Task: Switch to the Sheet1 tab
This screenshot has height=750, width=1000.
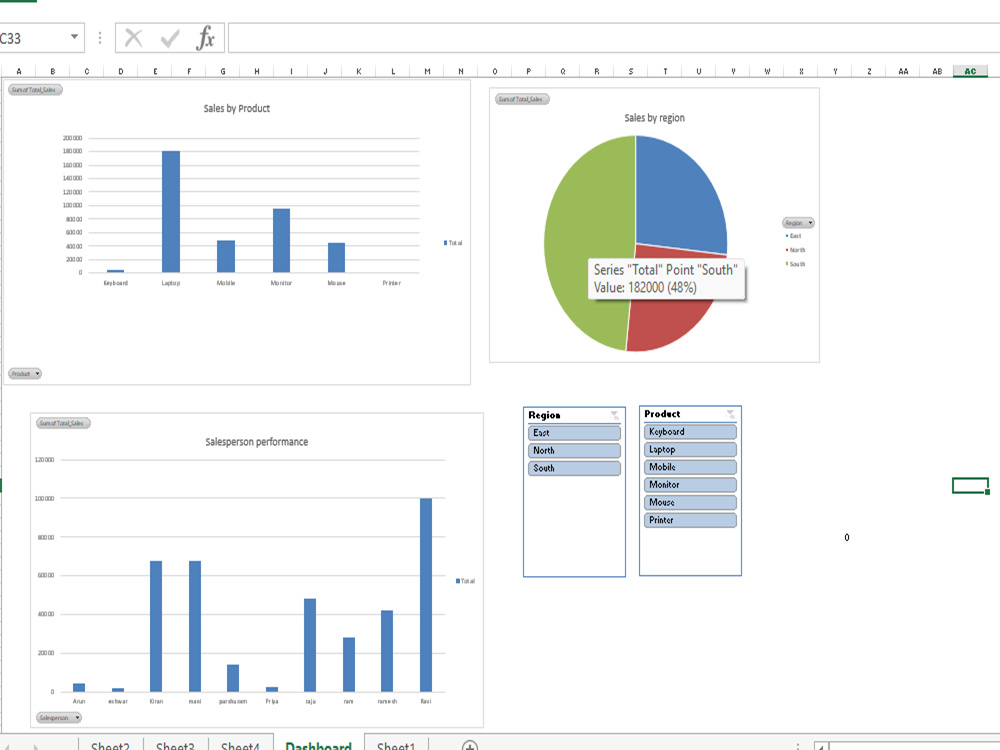Action: (x=396, y=745)
